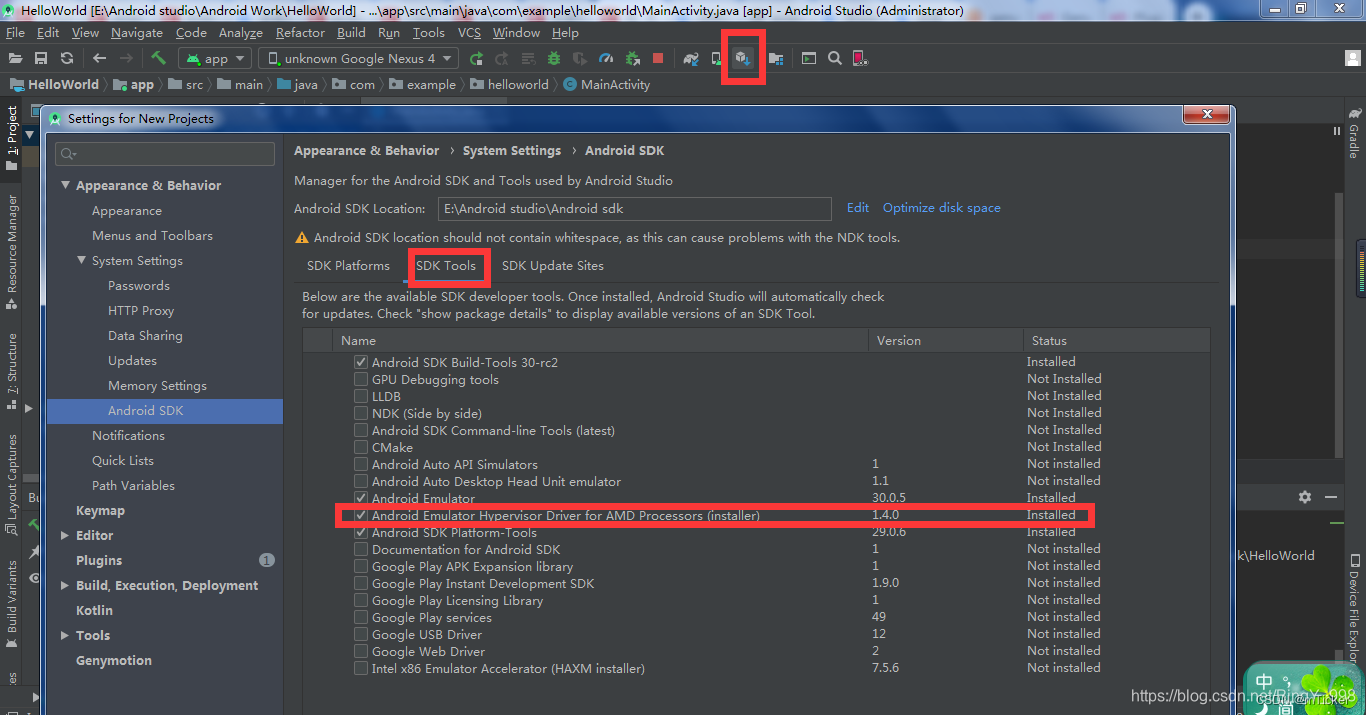Open the Project Structure icon

(x=776, y=59)
